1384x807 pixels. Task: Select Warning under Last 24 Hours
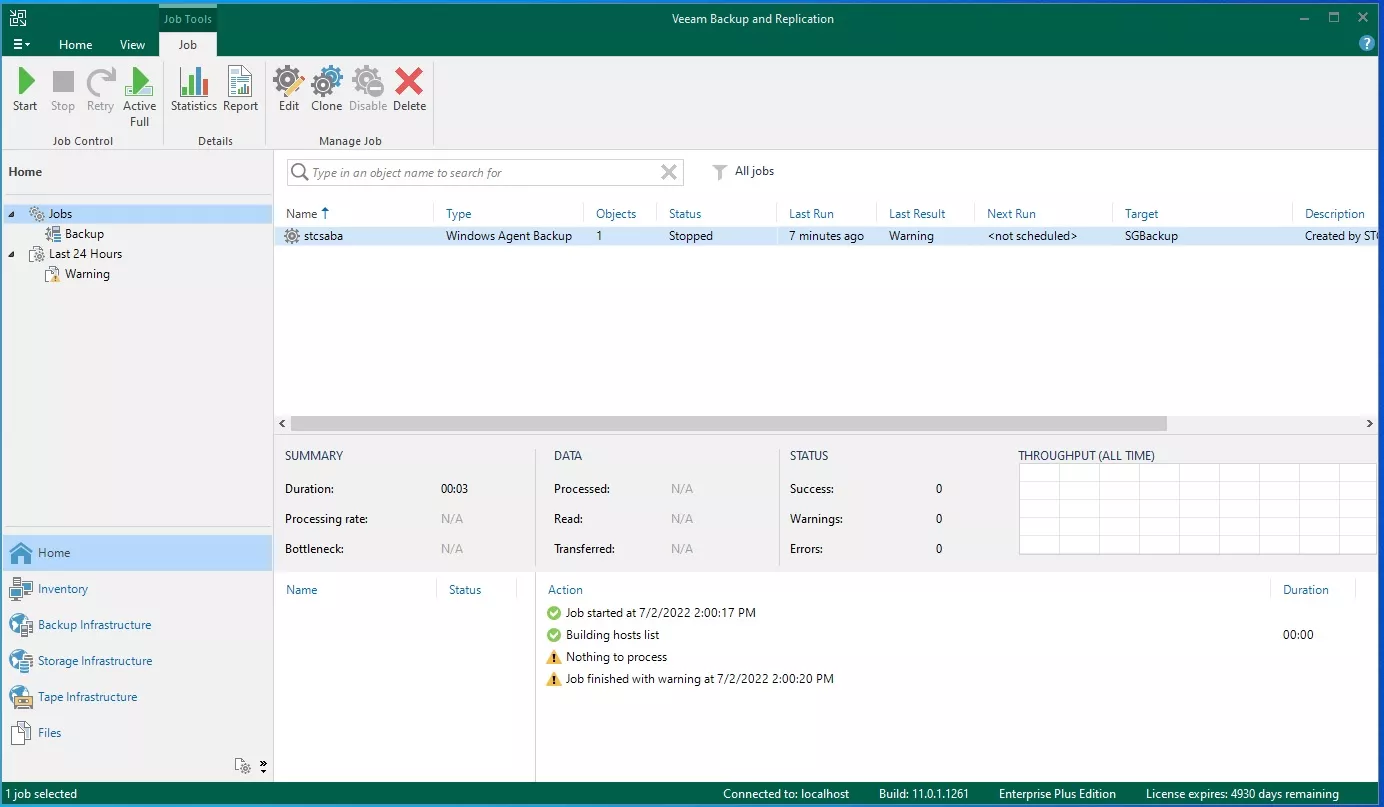point(87,274)
